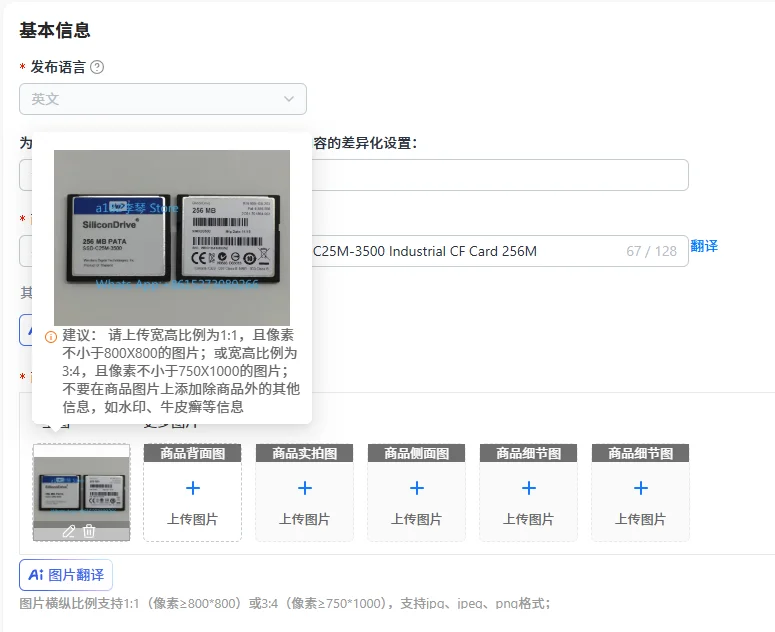Screen dimensions: 775x632
Task: Click the AI 图片翻译 button
Action: coord(66,575)
